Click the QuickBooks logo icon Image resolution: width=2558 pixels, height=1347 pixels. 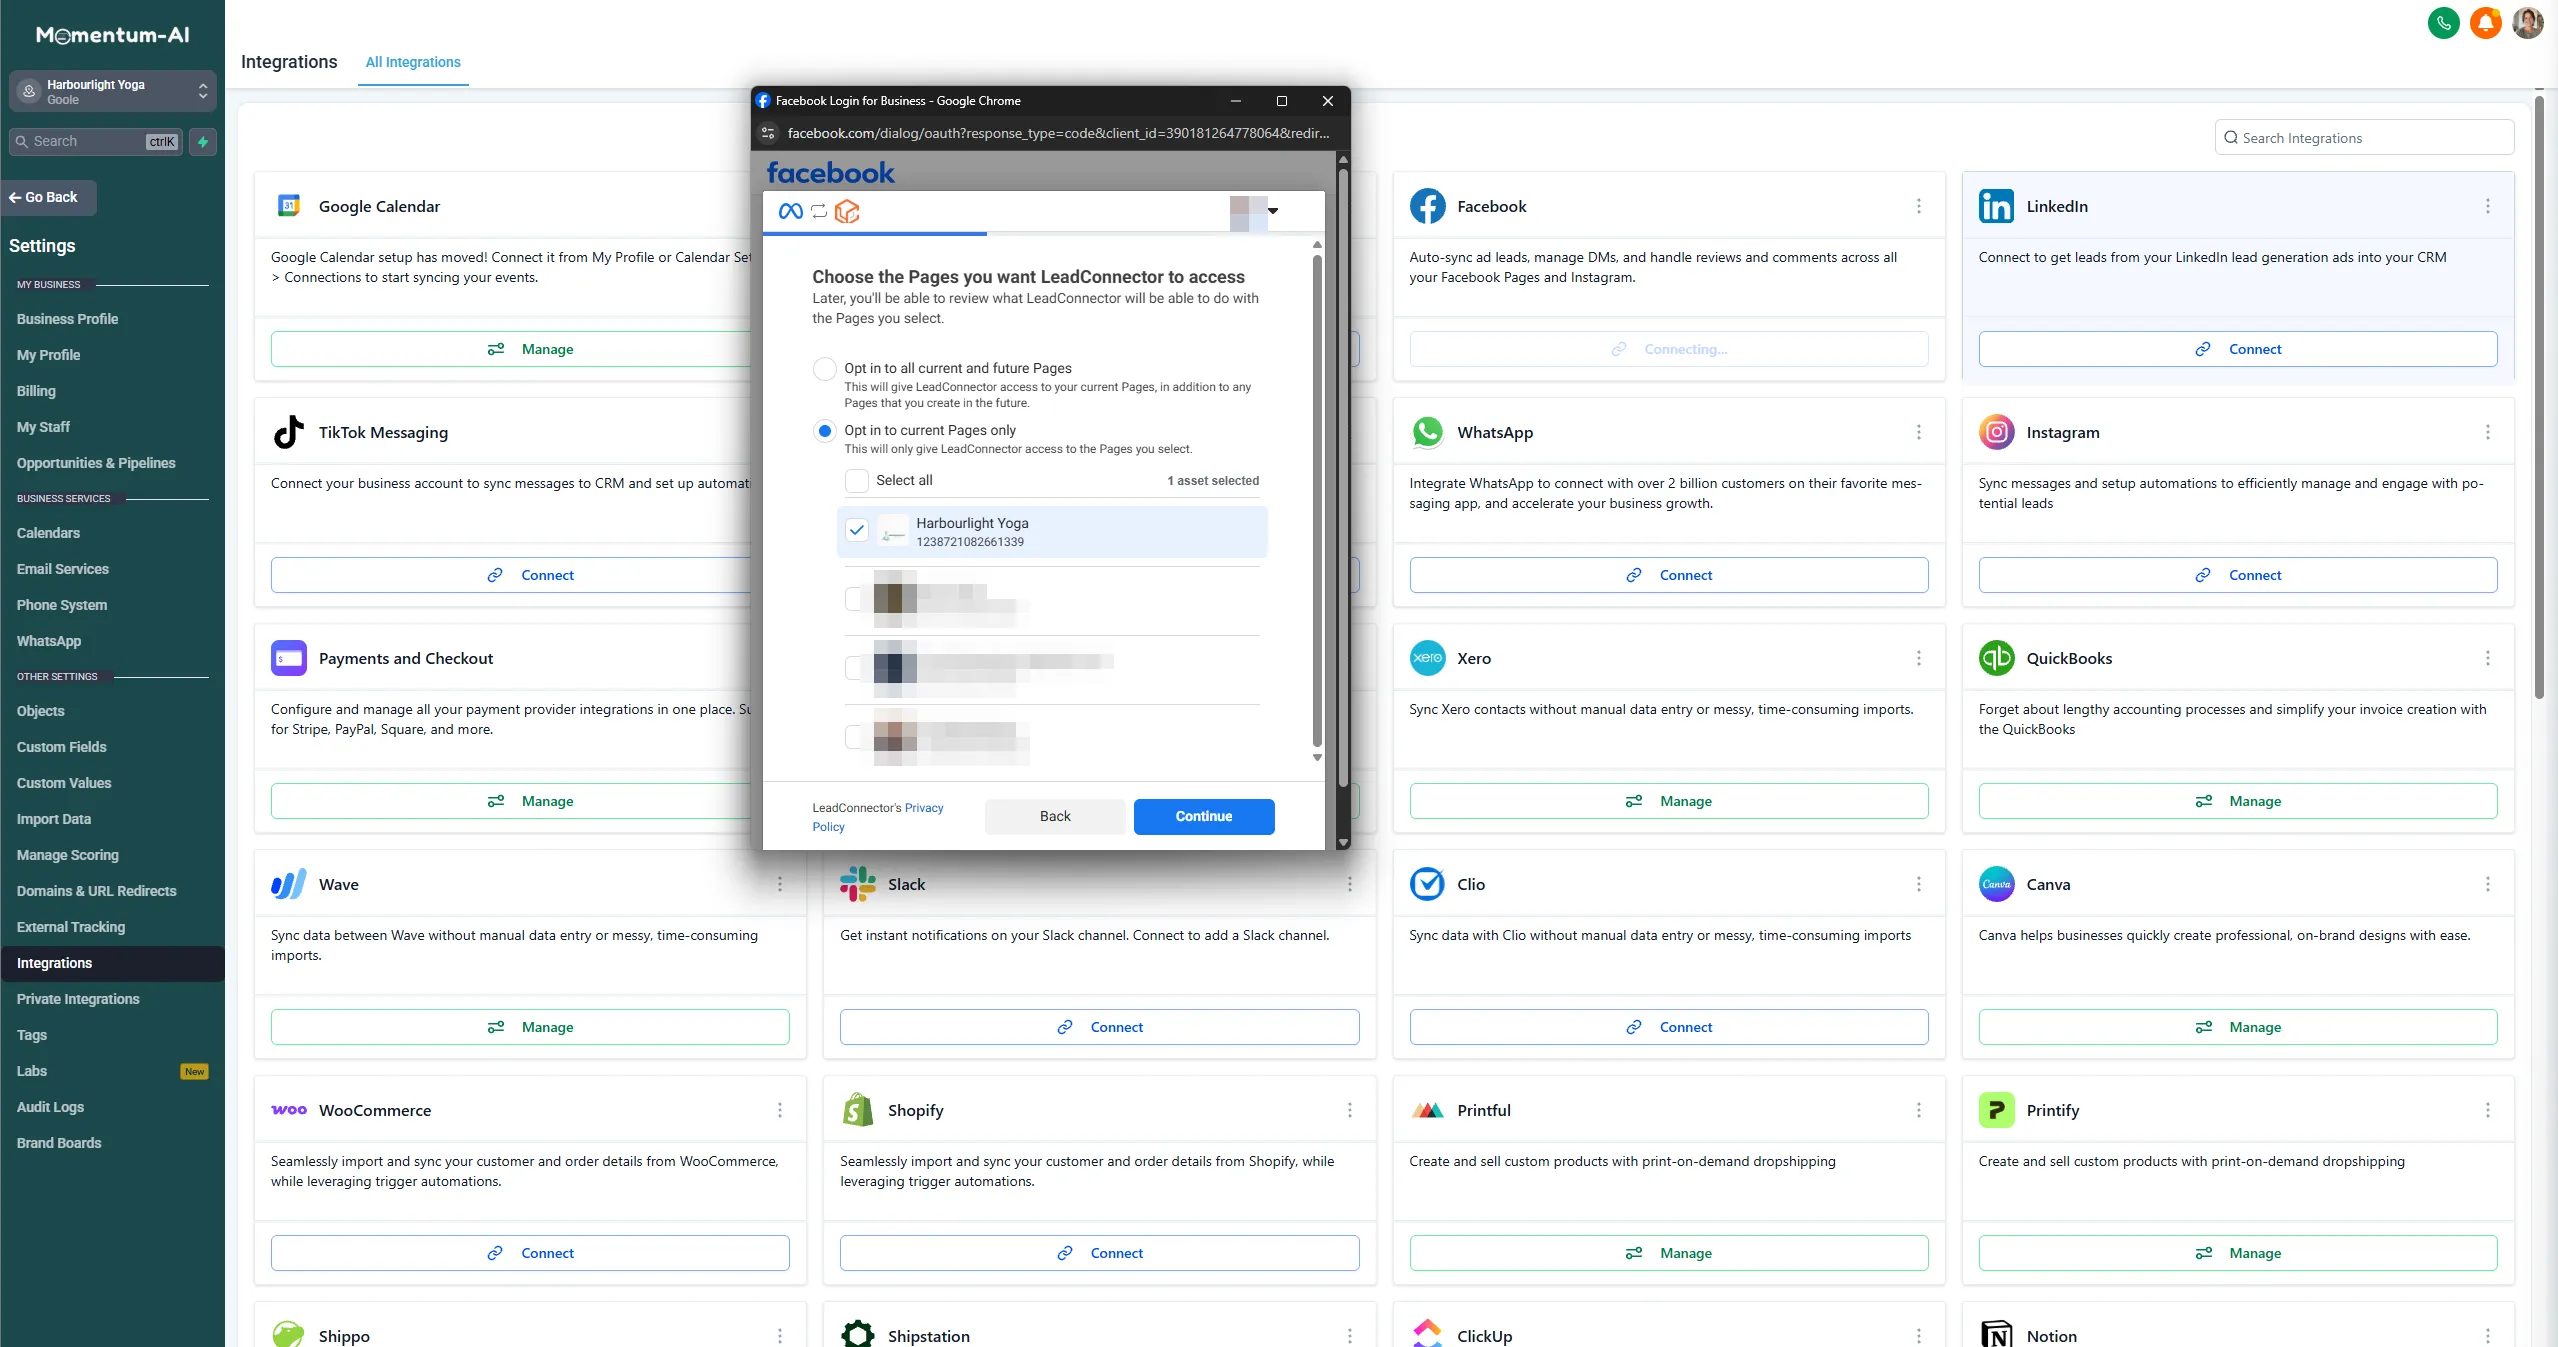(1996, 658)
